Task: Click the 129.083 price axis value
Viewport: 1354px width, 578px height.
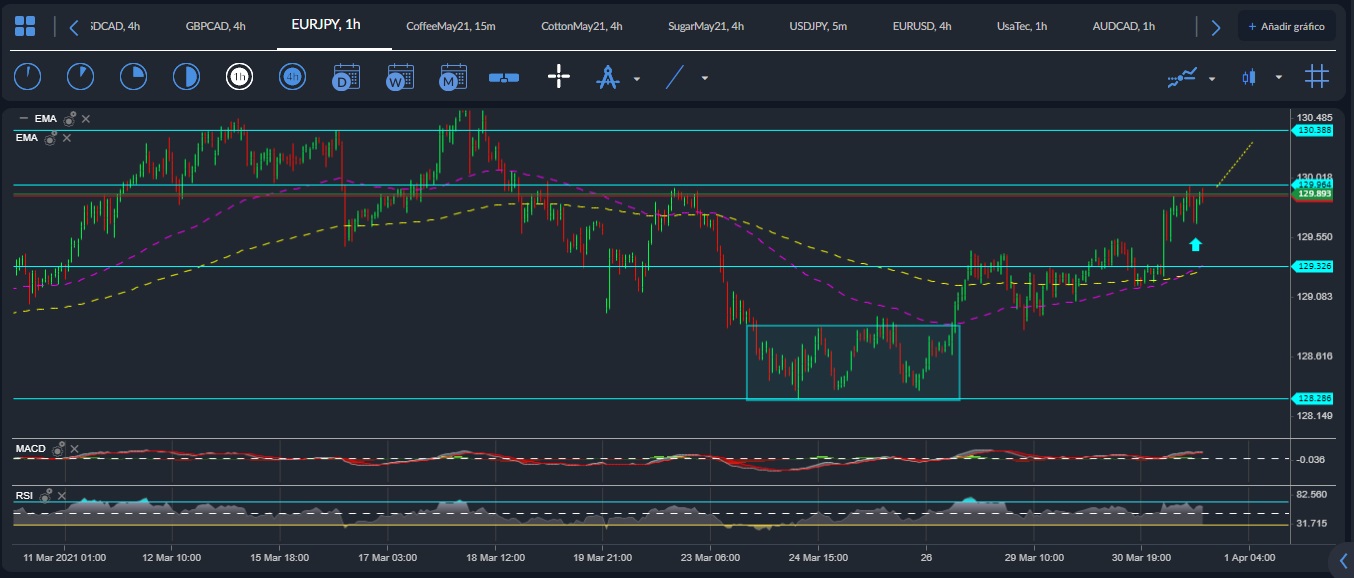Action: click(1315, 297)
